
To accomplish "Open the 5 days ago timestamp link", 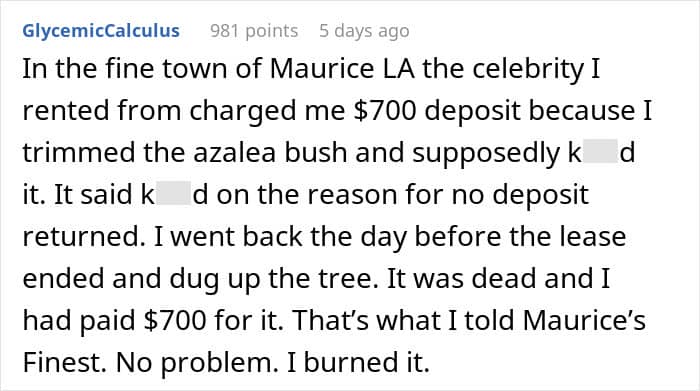I will point(364,31).
